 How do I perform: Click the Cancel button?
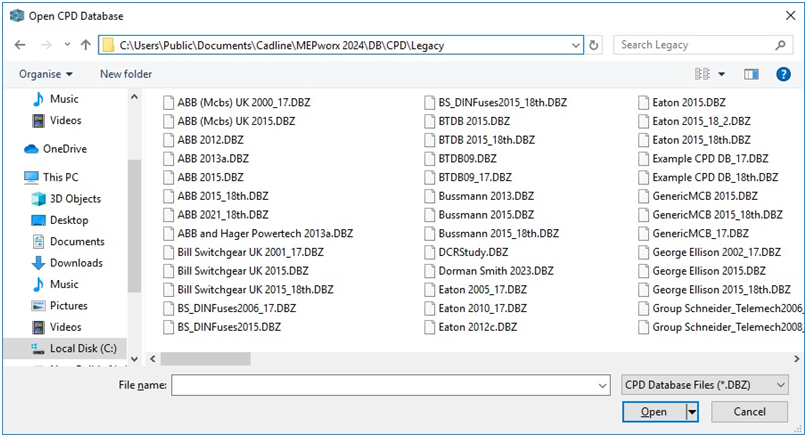(x=749, y=412)
